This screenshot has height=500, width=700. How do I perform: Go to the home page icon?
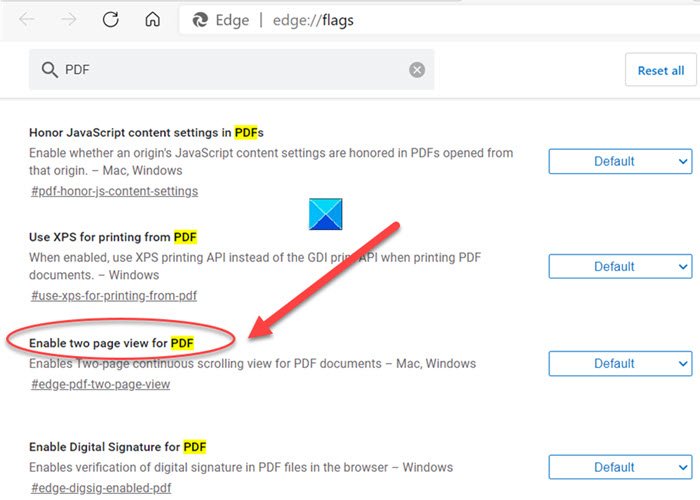point(153,19)
